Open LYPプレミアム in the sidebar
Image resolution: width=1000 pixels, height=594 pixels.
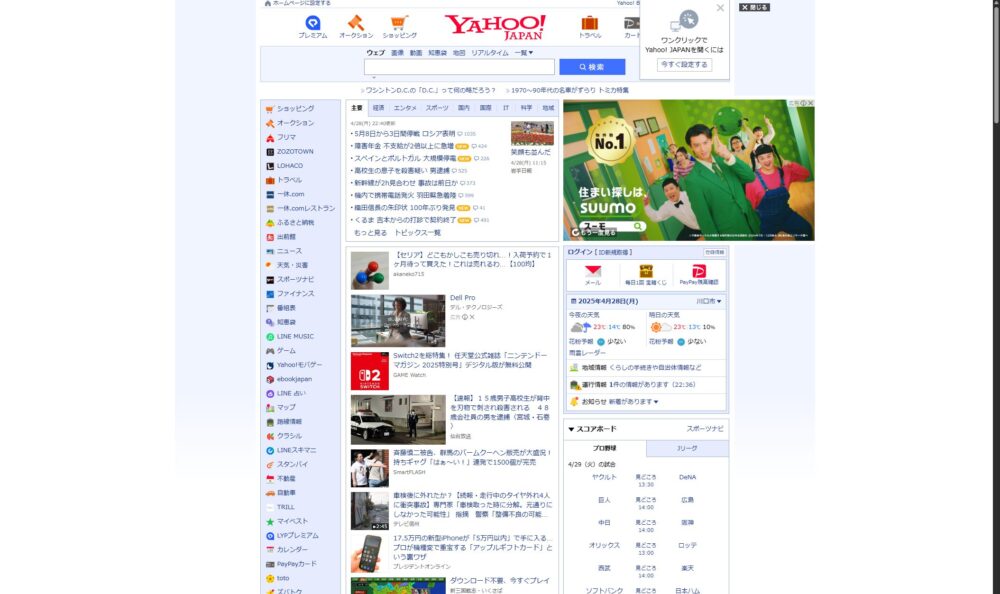(x=297, y=535)
